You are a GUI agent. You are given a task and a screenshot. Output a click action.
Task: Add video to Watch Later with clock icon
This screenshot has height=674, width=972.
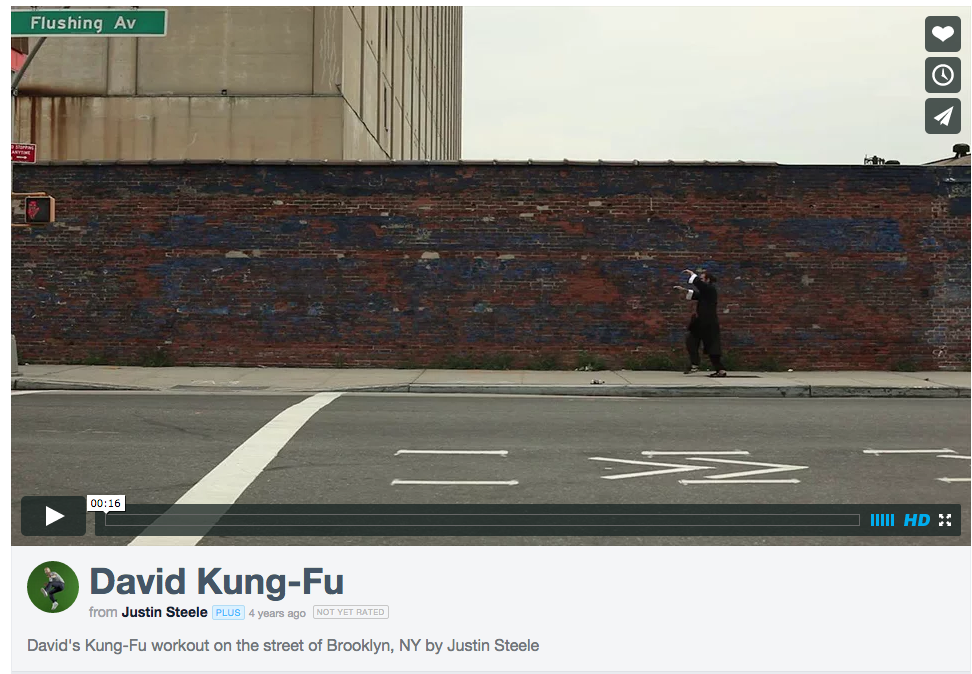(x=943, y=74)
